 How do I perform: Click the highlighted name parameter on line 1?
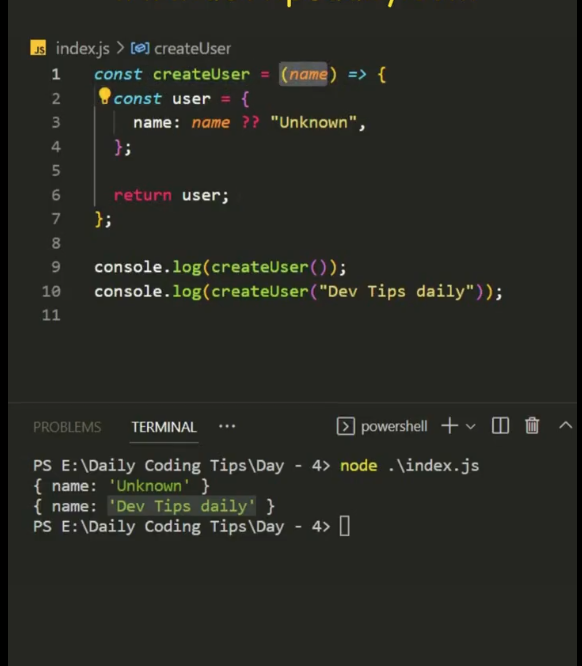click(308, 74)
